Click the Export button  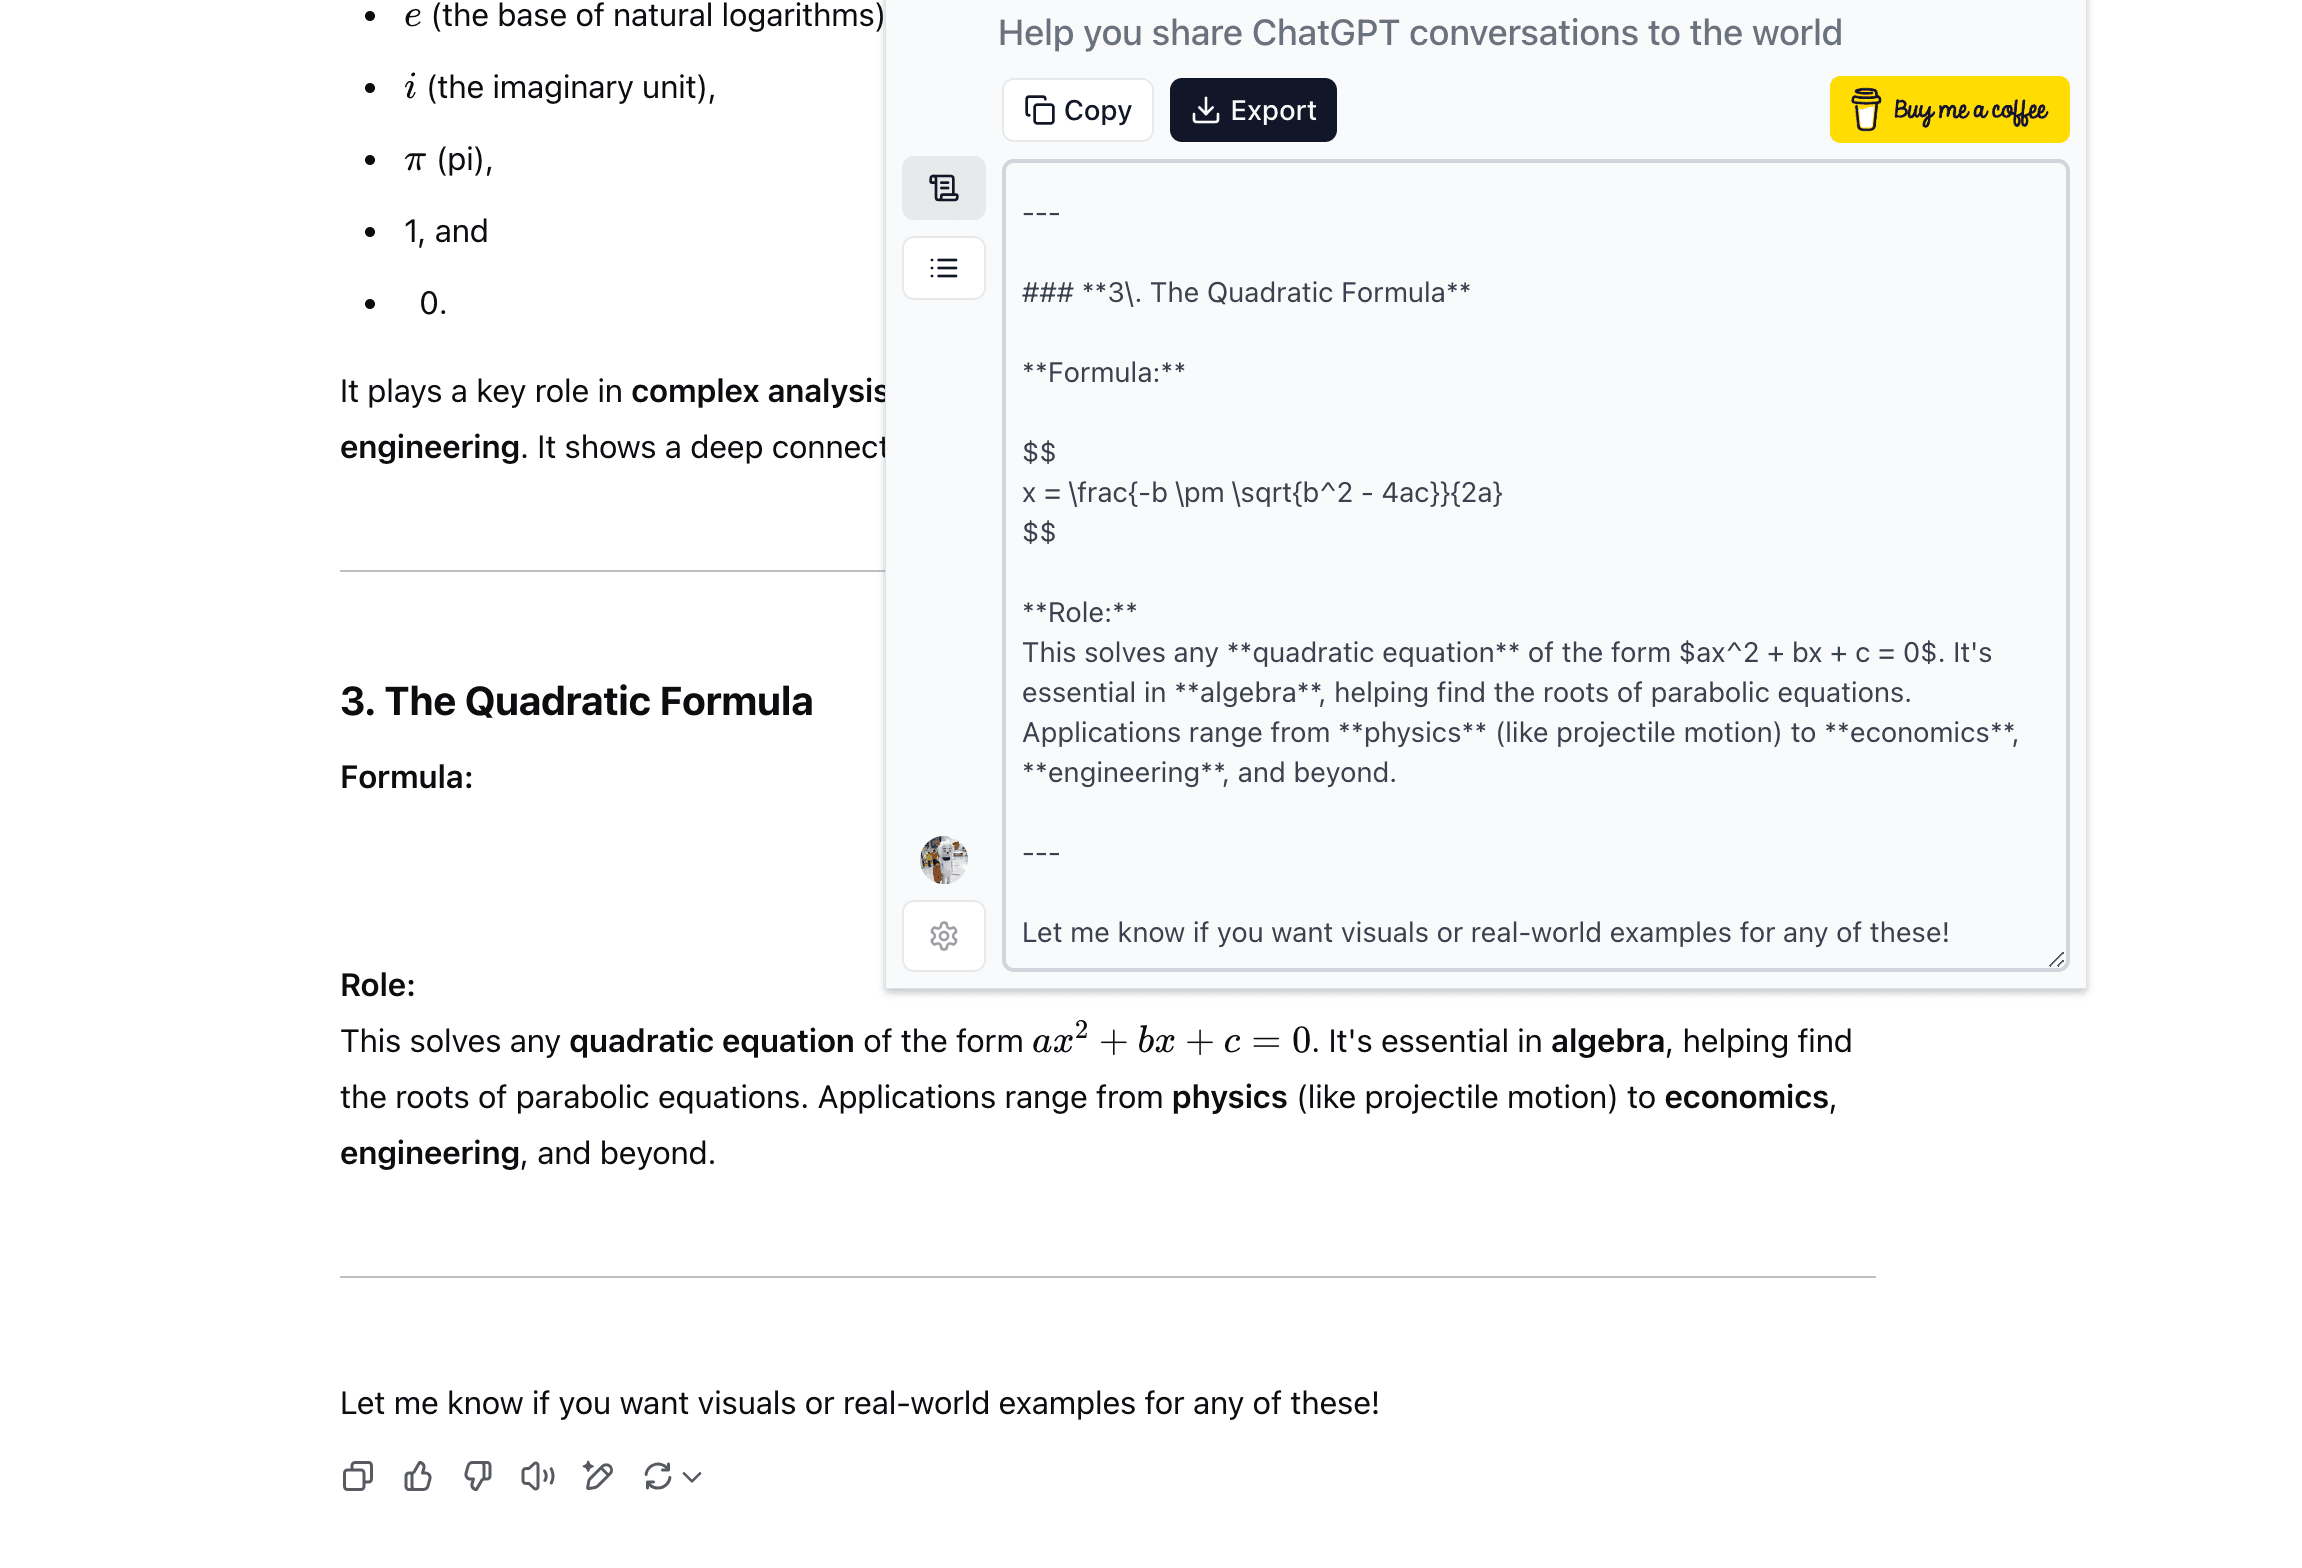(x=1253, y=110)
